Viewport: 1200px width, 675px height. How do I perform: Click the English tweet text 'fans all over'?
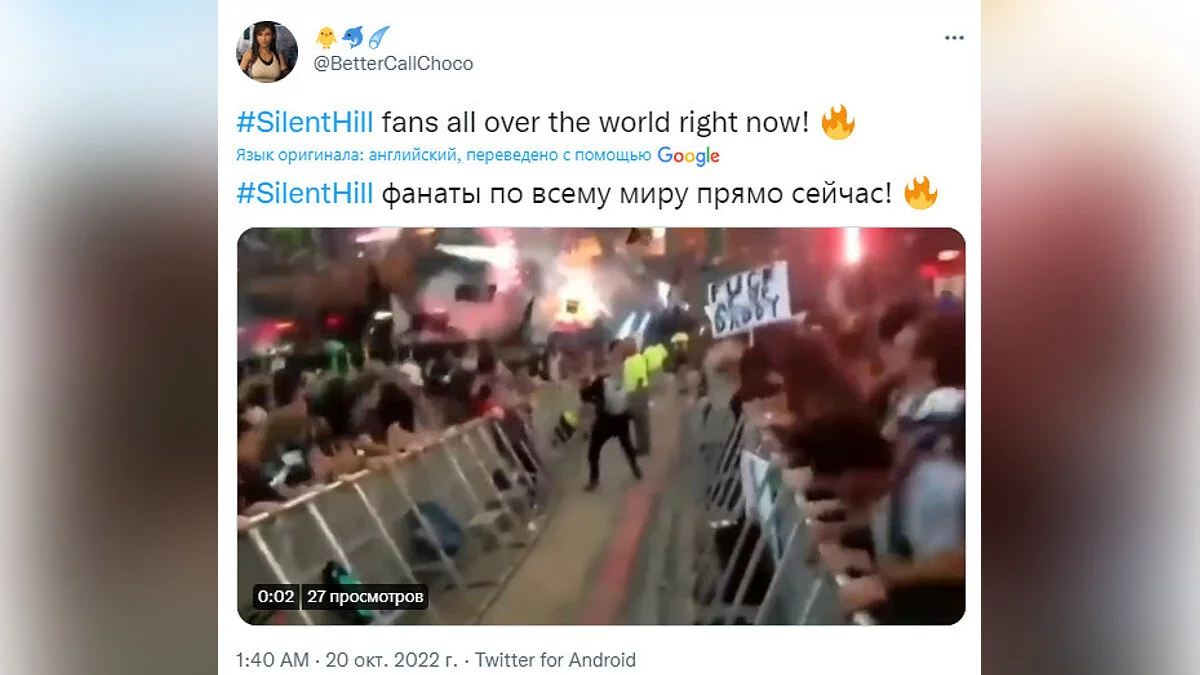pos(455,124)
